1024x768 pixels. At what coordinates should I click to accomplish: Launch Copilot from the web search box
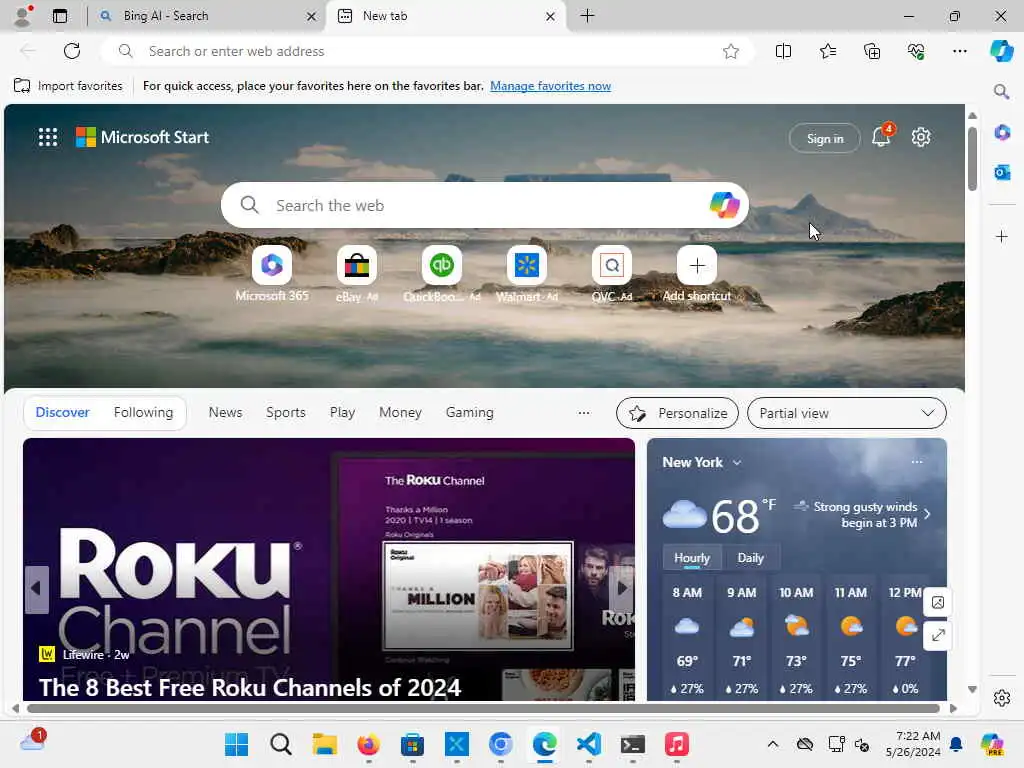click(724, 205)
